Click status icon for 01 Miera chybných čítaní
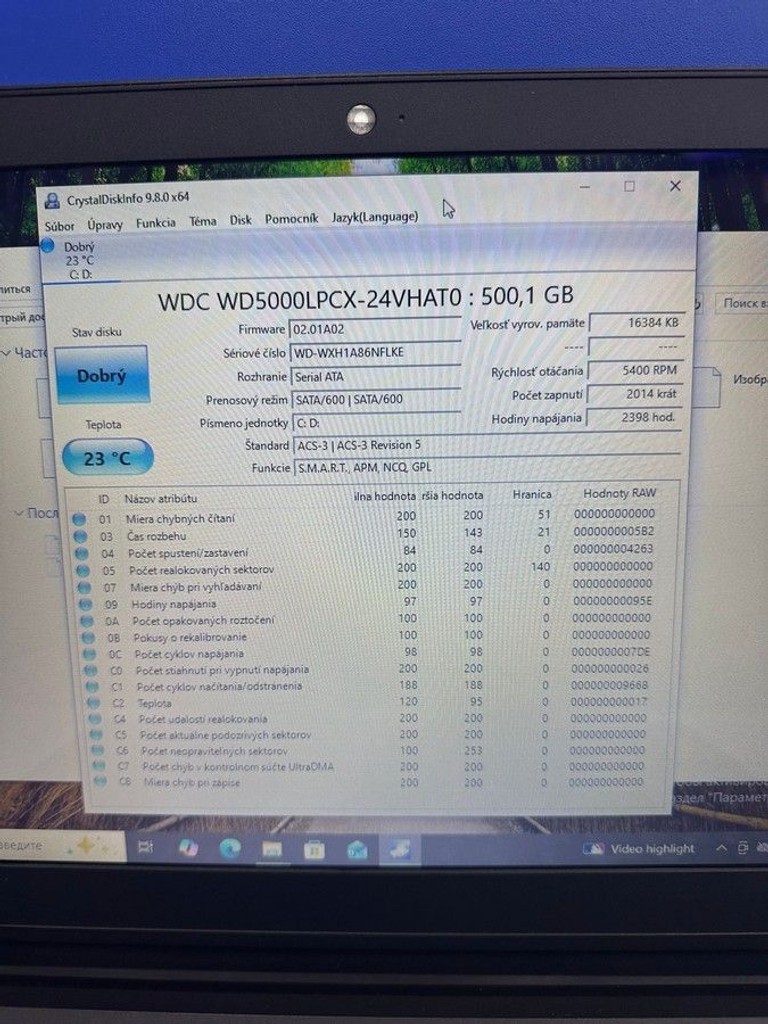 (x=79, y=520)
